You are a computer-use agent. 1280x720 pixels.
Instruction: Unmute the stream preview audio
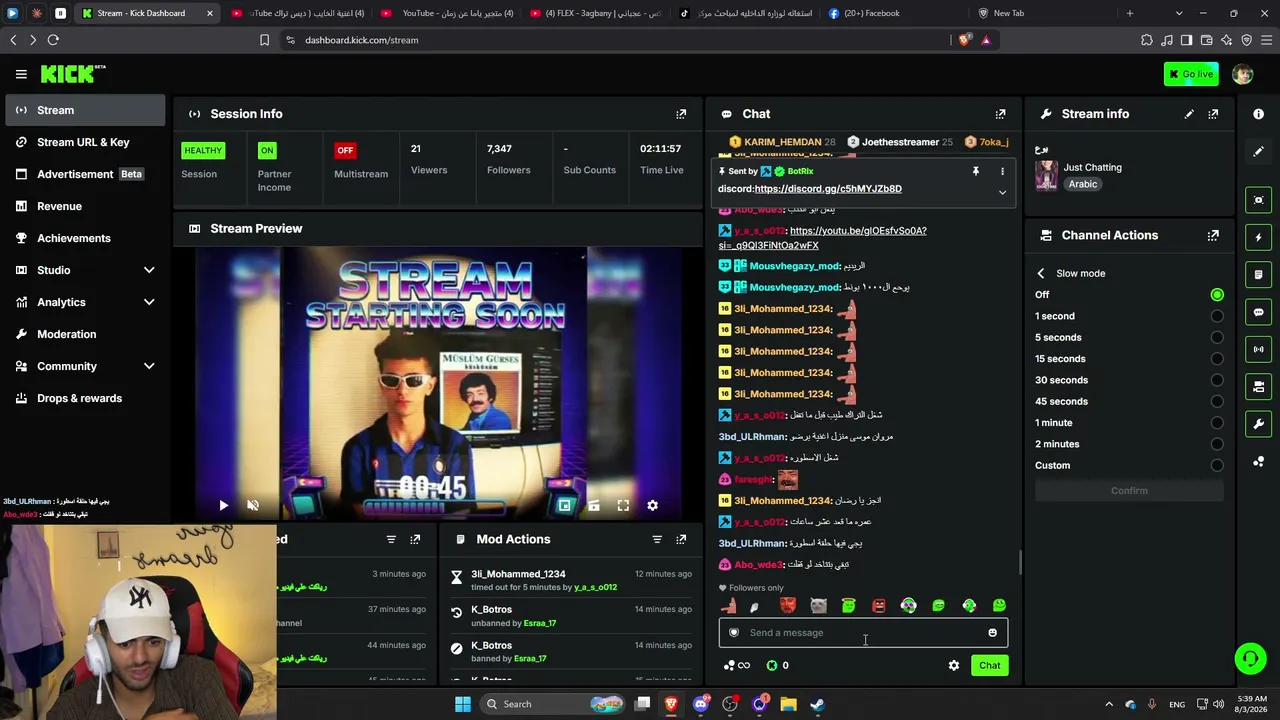tap(253, 506)
